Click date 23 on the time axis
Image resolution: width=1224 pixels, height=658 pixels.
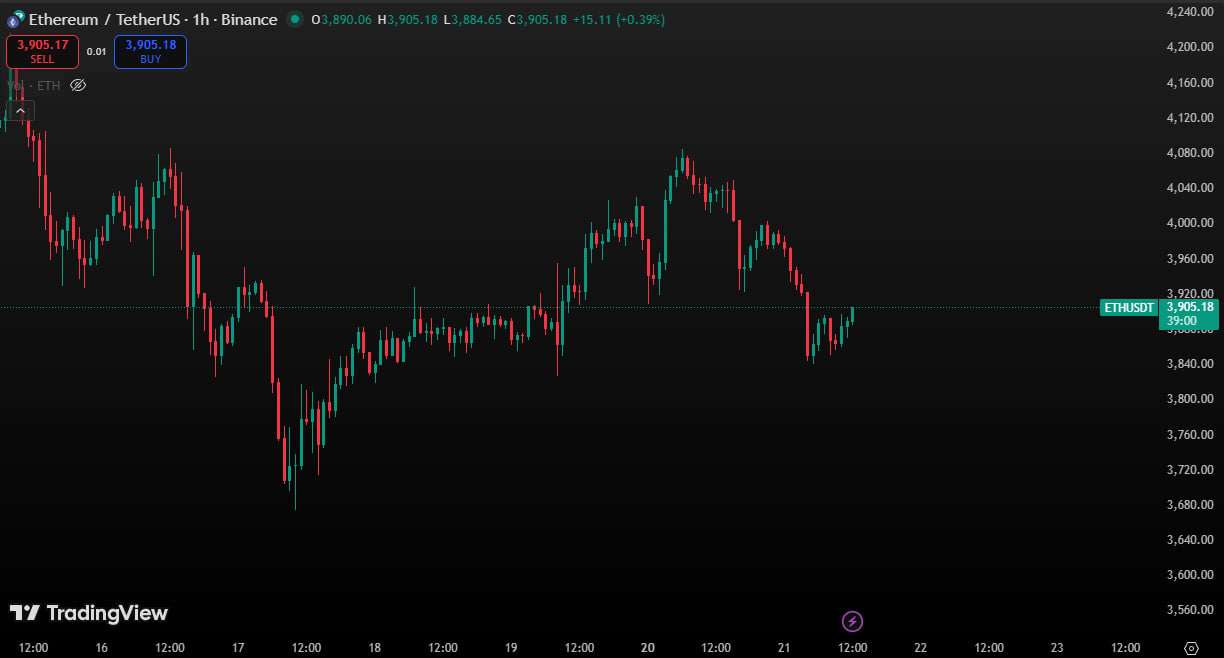1057,647
